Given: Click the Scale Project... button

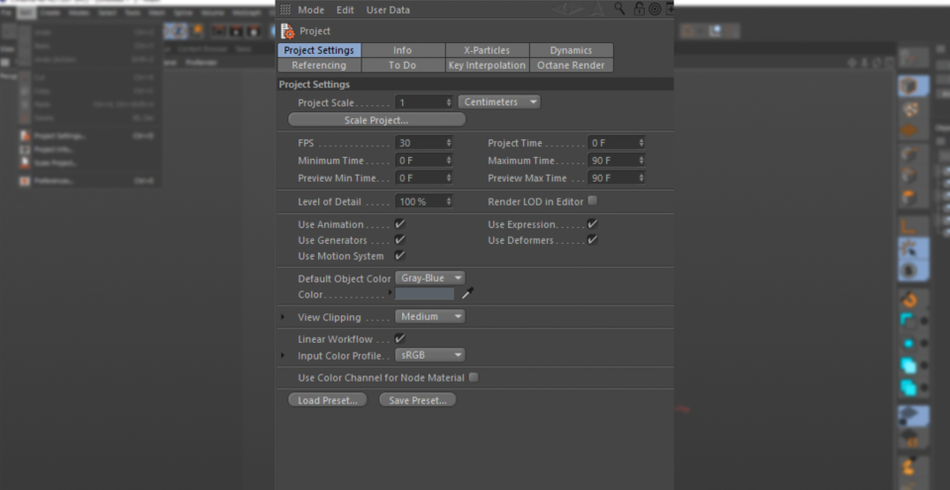Looking at the screenshot, I should click(x=377, y=120).
